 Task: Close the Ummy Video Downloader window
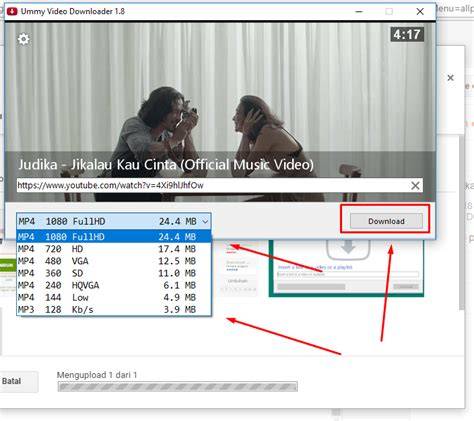click(420, 11)
